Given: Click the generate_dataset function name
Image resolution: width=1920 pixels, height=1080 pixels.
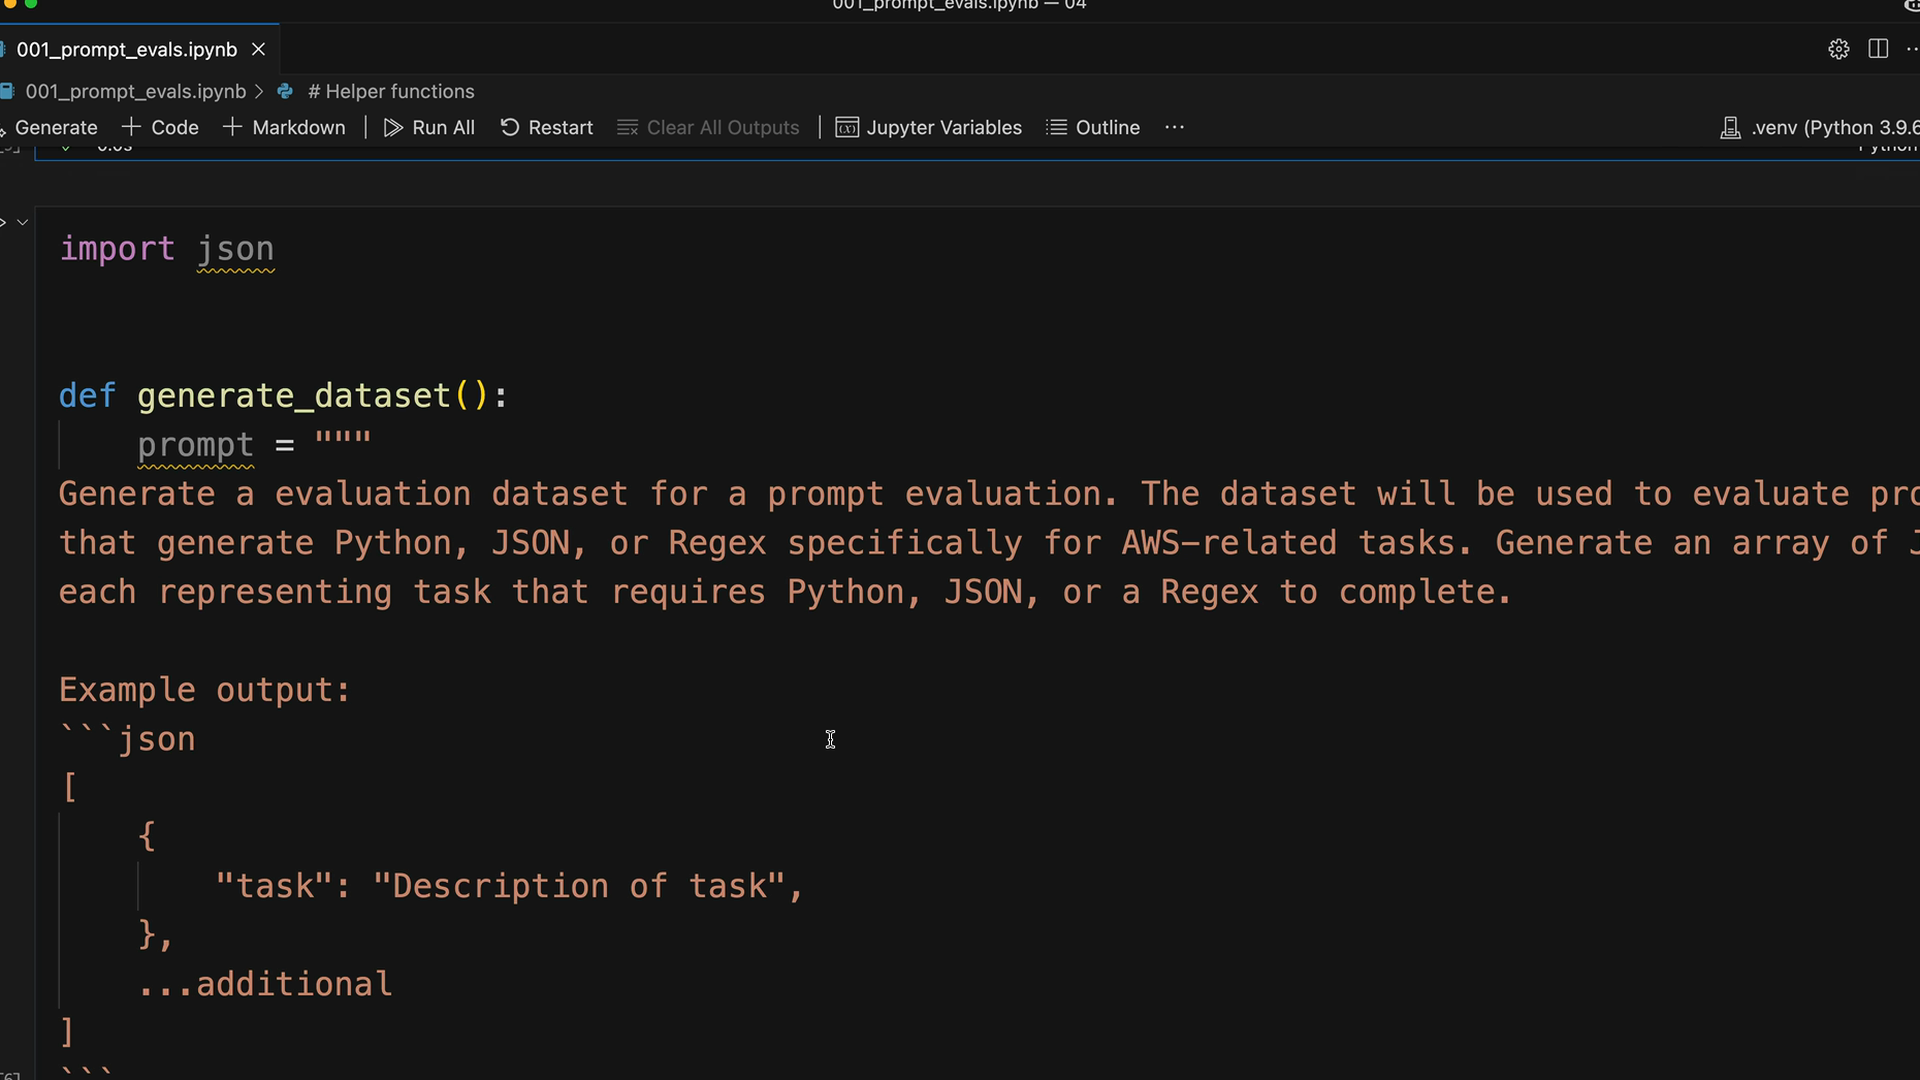Looking at the screenshot, I should 294,396.
